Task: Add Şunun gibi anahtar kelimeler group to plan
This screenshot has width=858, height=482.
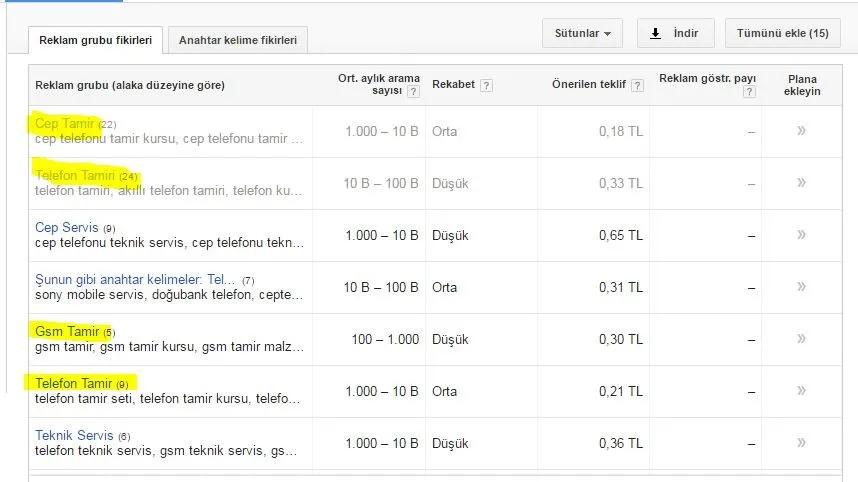Action: tap(802, 287)
